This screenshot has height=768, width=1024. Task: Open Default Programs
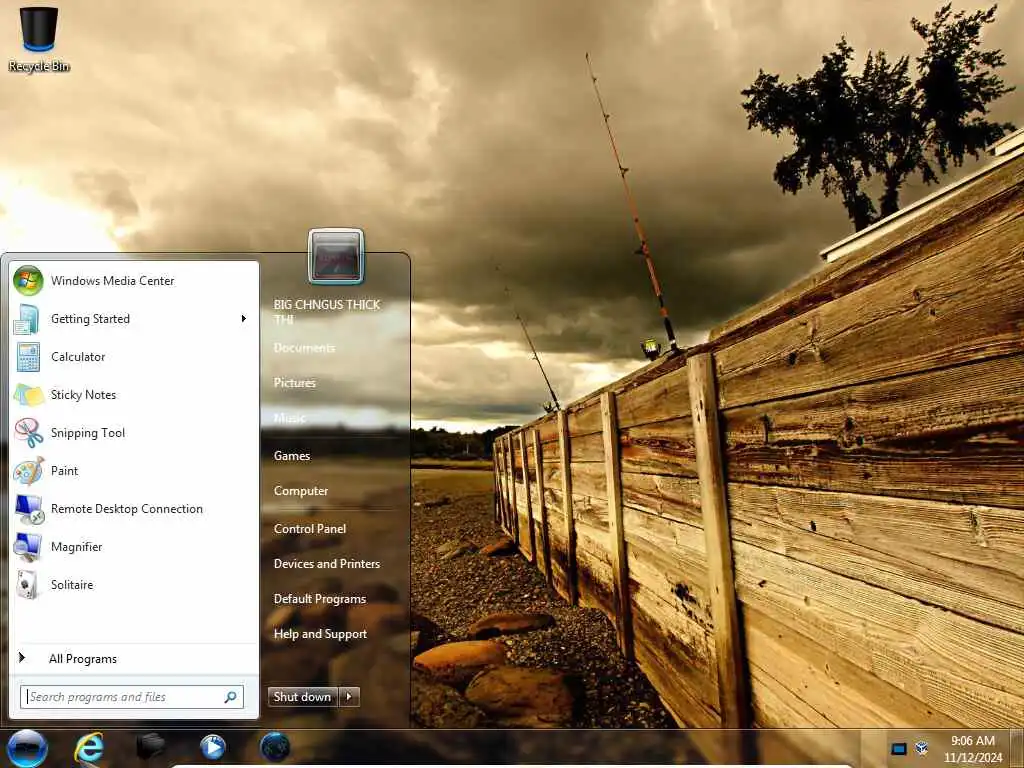pyautogui.click(x=320, y=599)
